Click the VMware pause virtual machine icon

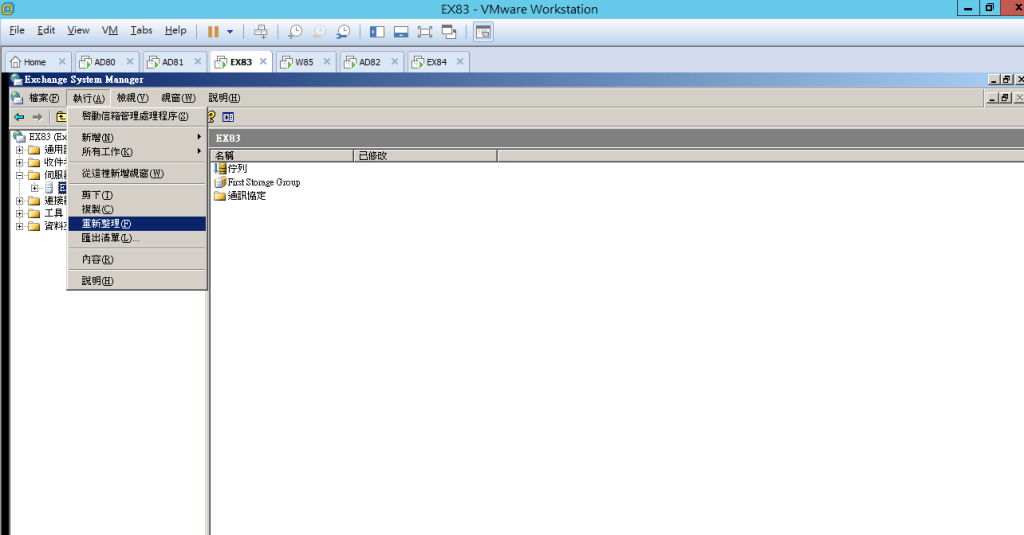coord(213,31)
